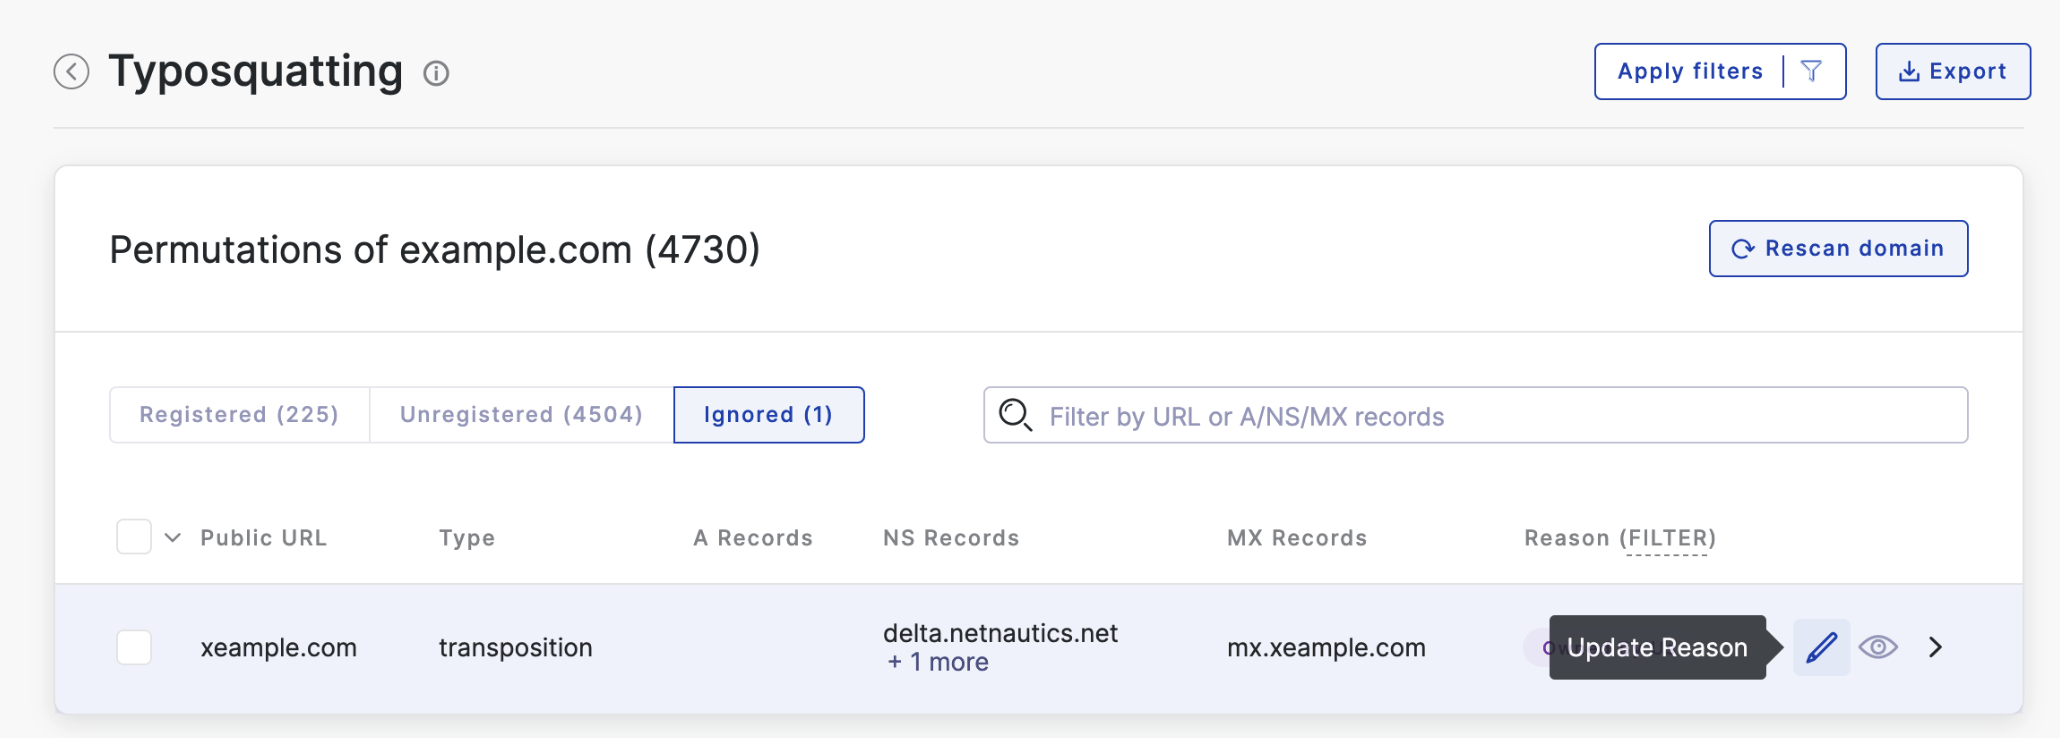Click the search magnifier icon
The image size is (2060, 738).
pyautogui.click(x=1015, y=415)
